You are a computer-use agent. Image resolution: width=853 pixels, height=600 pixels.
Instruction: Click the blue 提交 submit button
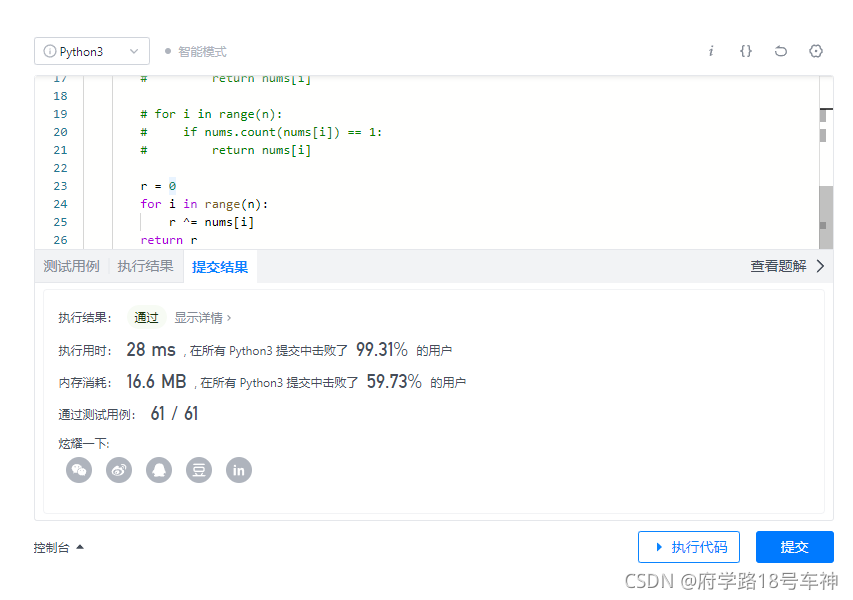794,547
